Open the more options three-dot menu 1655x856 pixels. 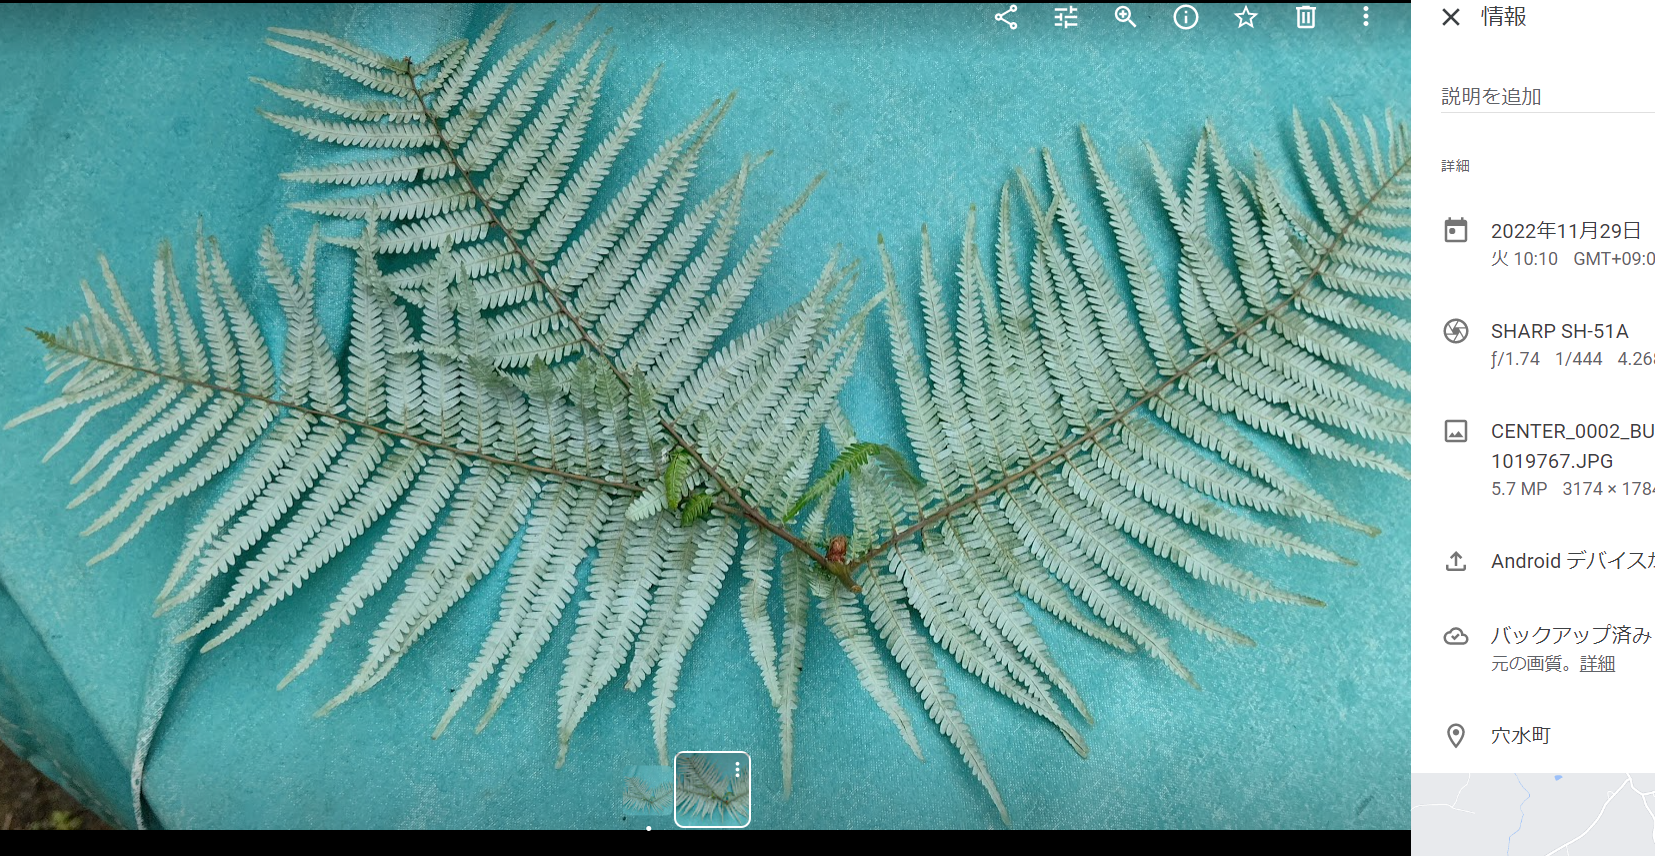pos(1366,17)
